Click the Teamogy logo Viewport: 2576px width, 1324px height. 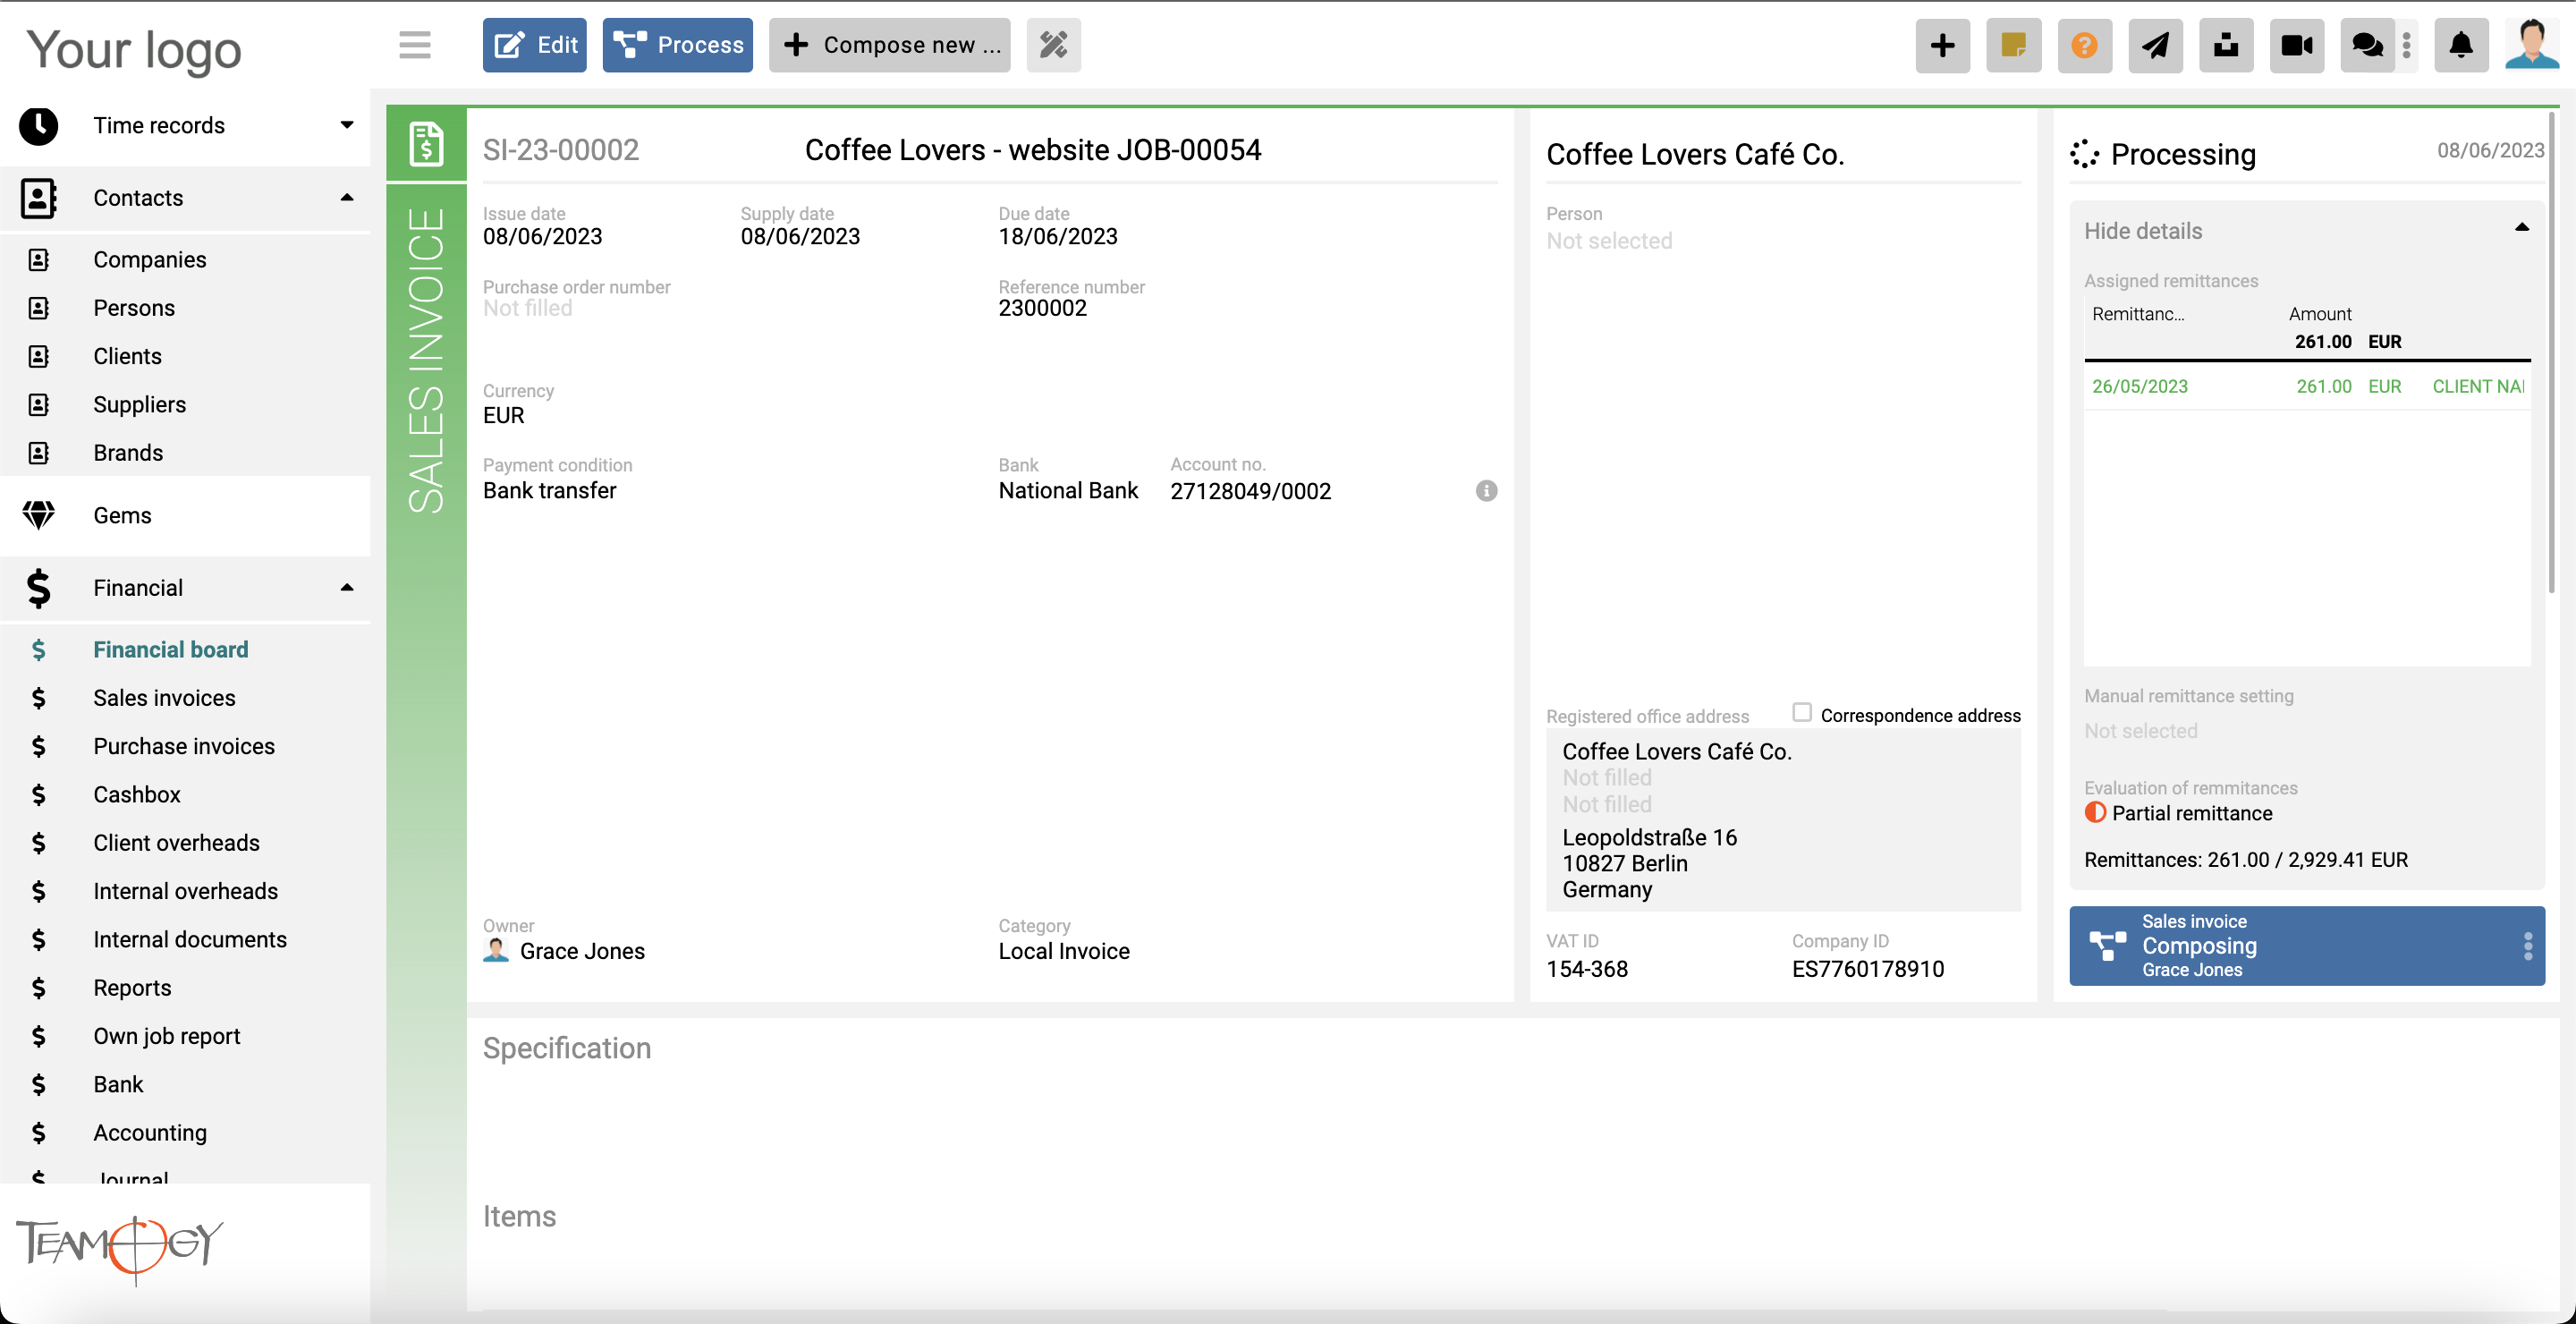120,1248
